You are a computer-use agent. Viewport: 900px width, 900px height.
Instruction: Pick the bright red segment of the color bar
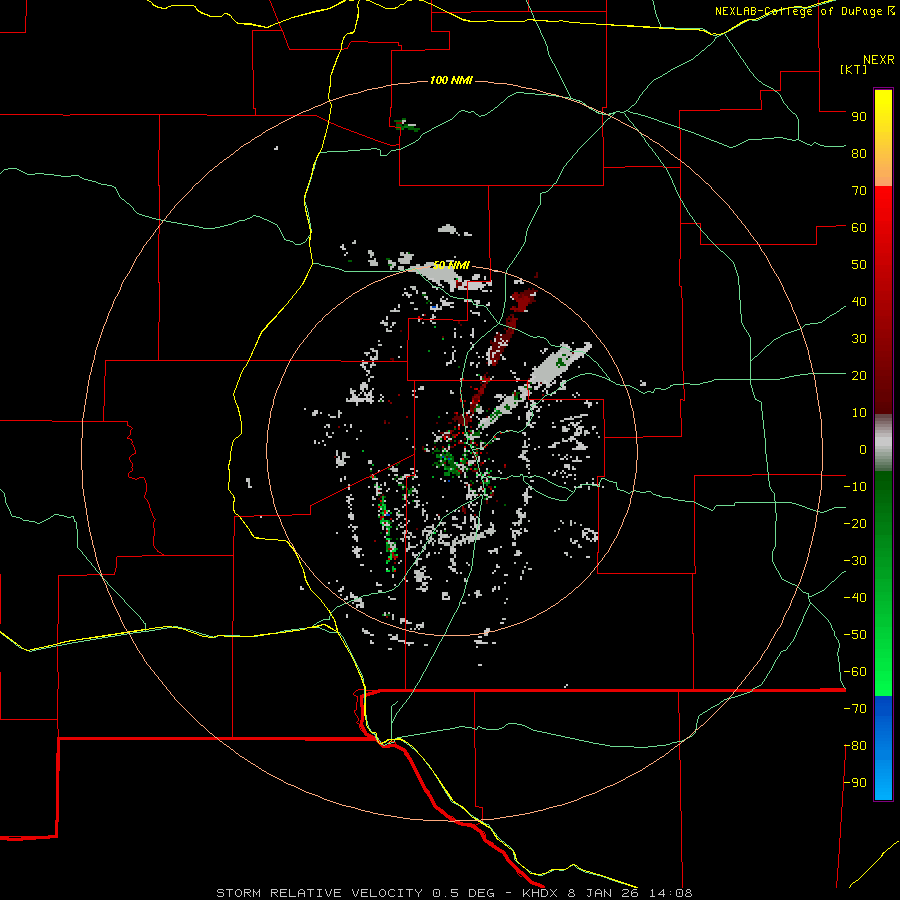pyautogui.click(x=883, y=224)
